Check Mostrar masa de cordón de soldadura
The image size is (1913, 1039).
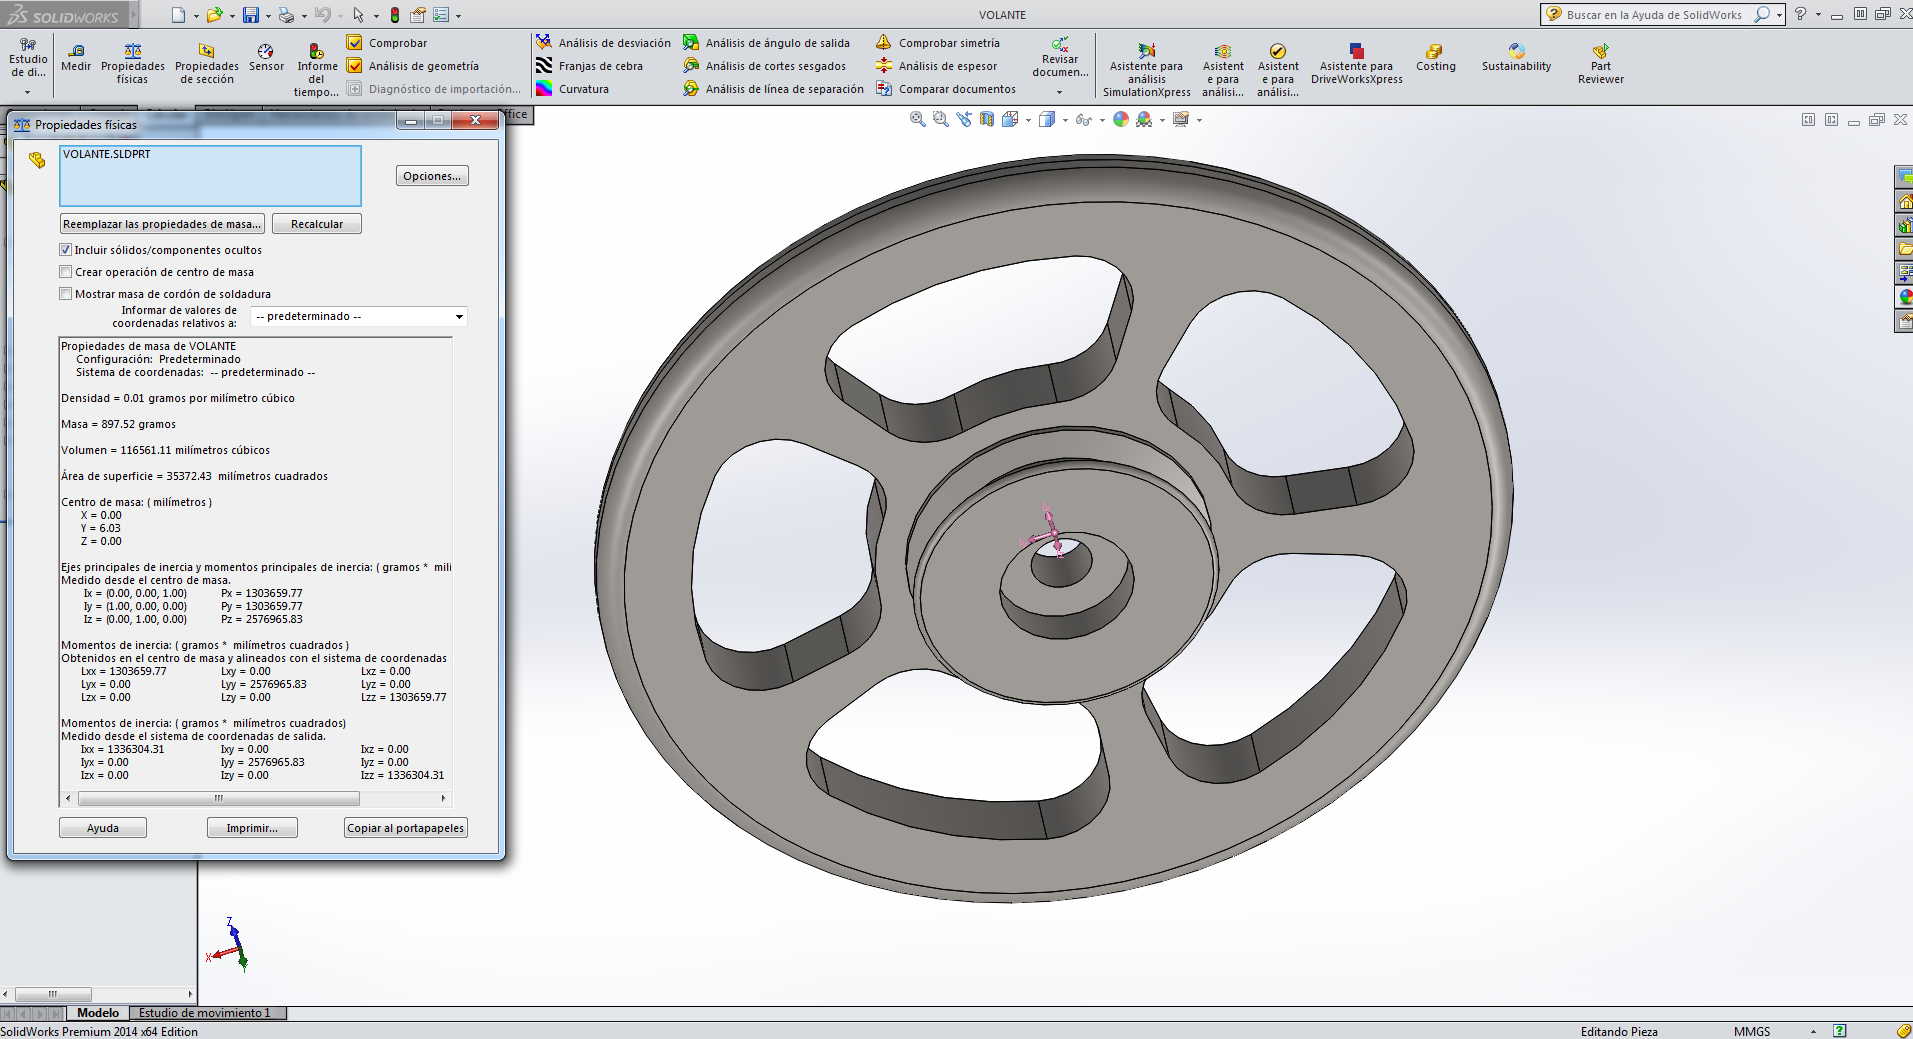coord(66,294)
